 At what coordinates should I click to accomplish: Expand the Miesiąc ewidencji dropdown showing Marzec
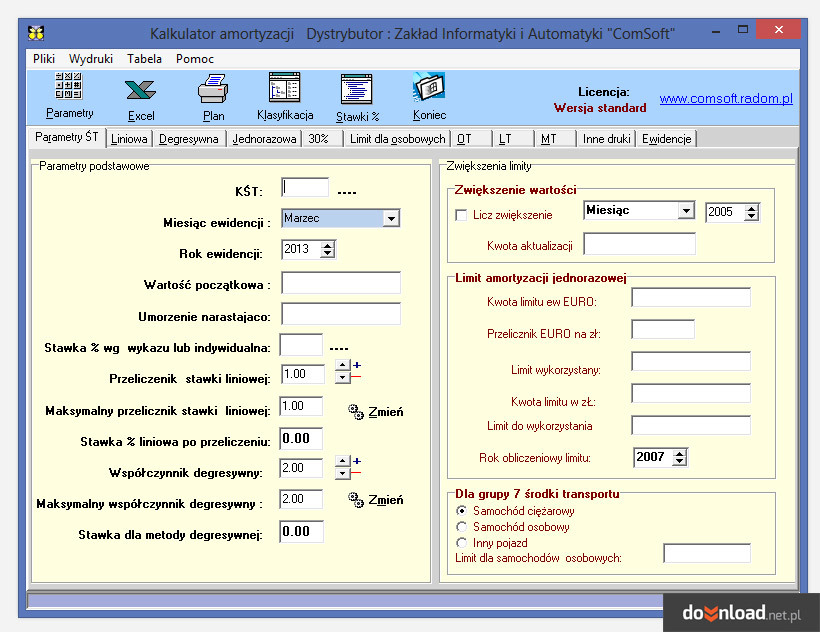pos(391,219)
